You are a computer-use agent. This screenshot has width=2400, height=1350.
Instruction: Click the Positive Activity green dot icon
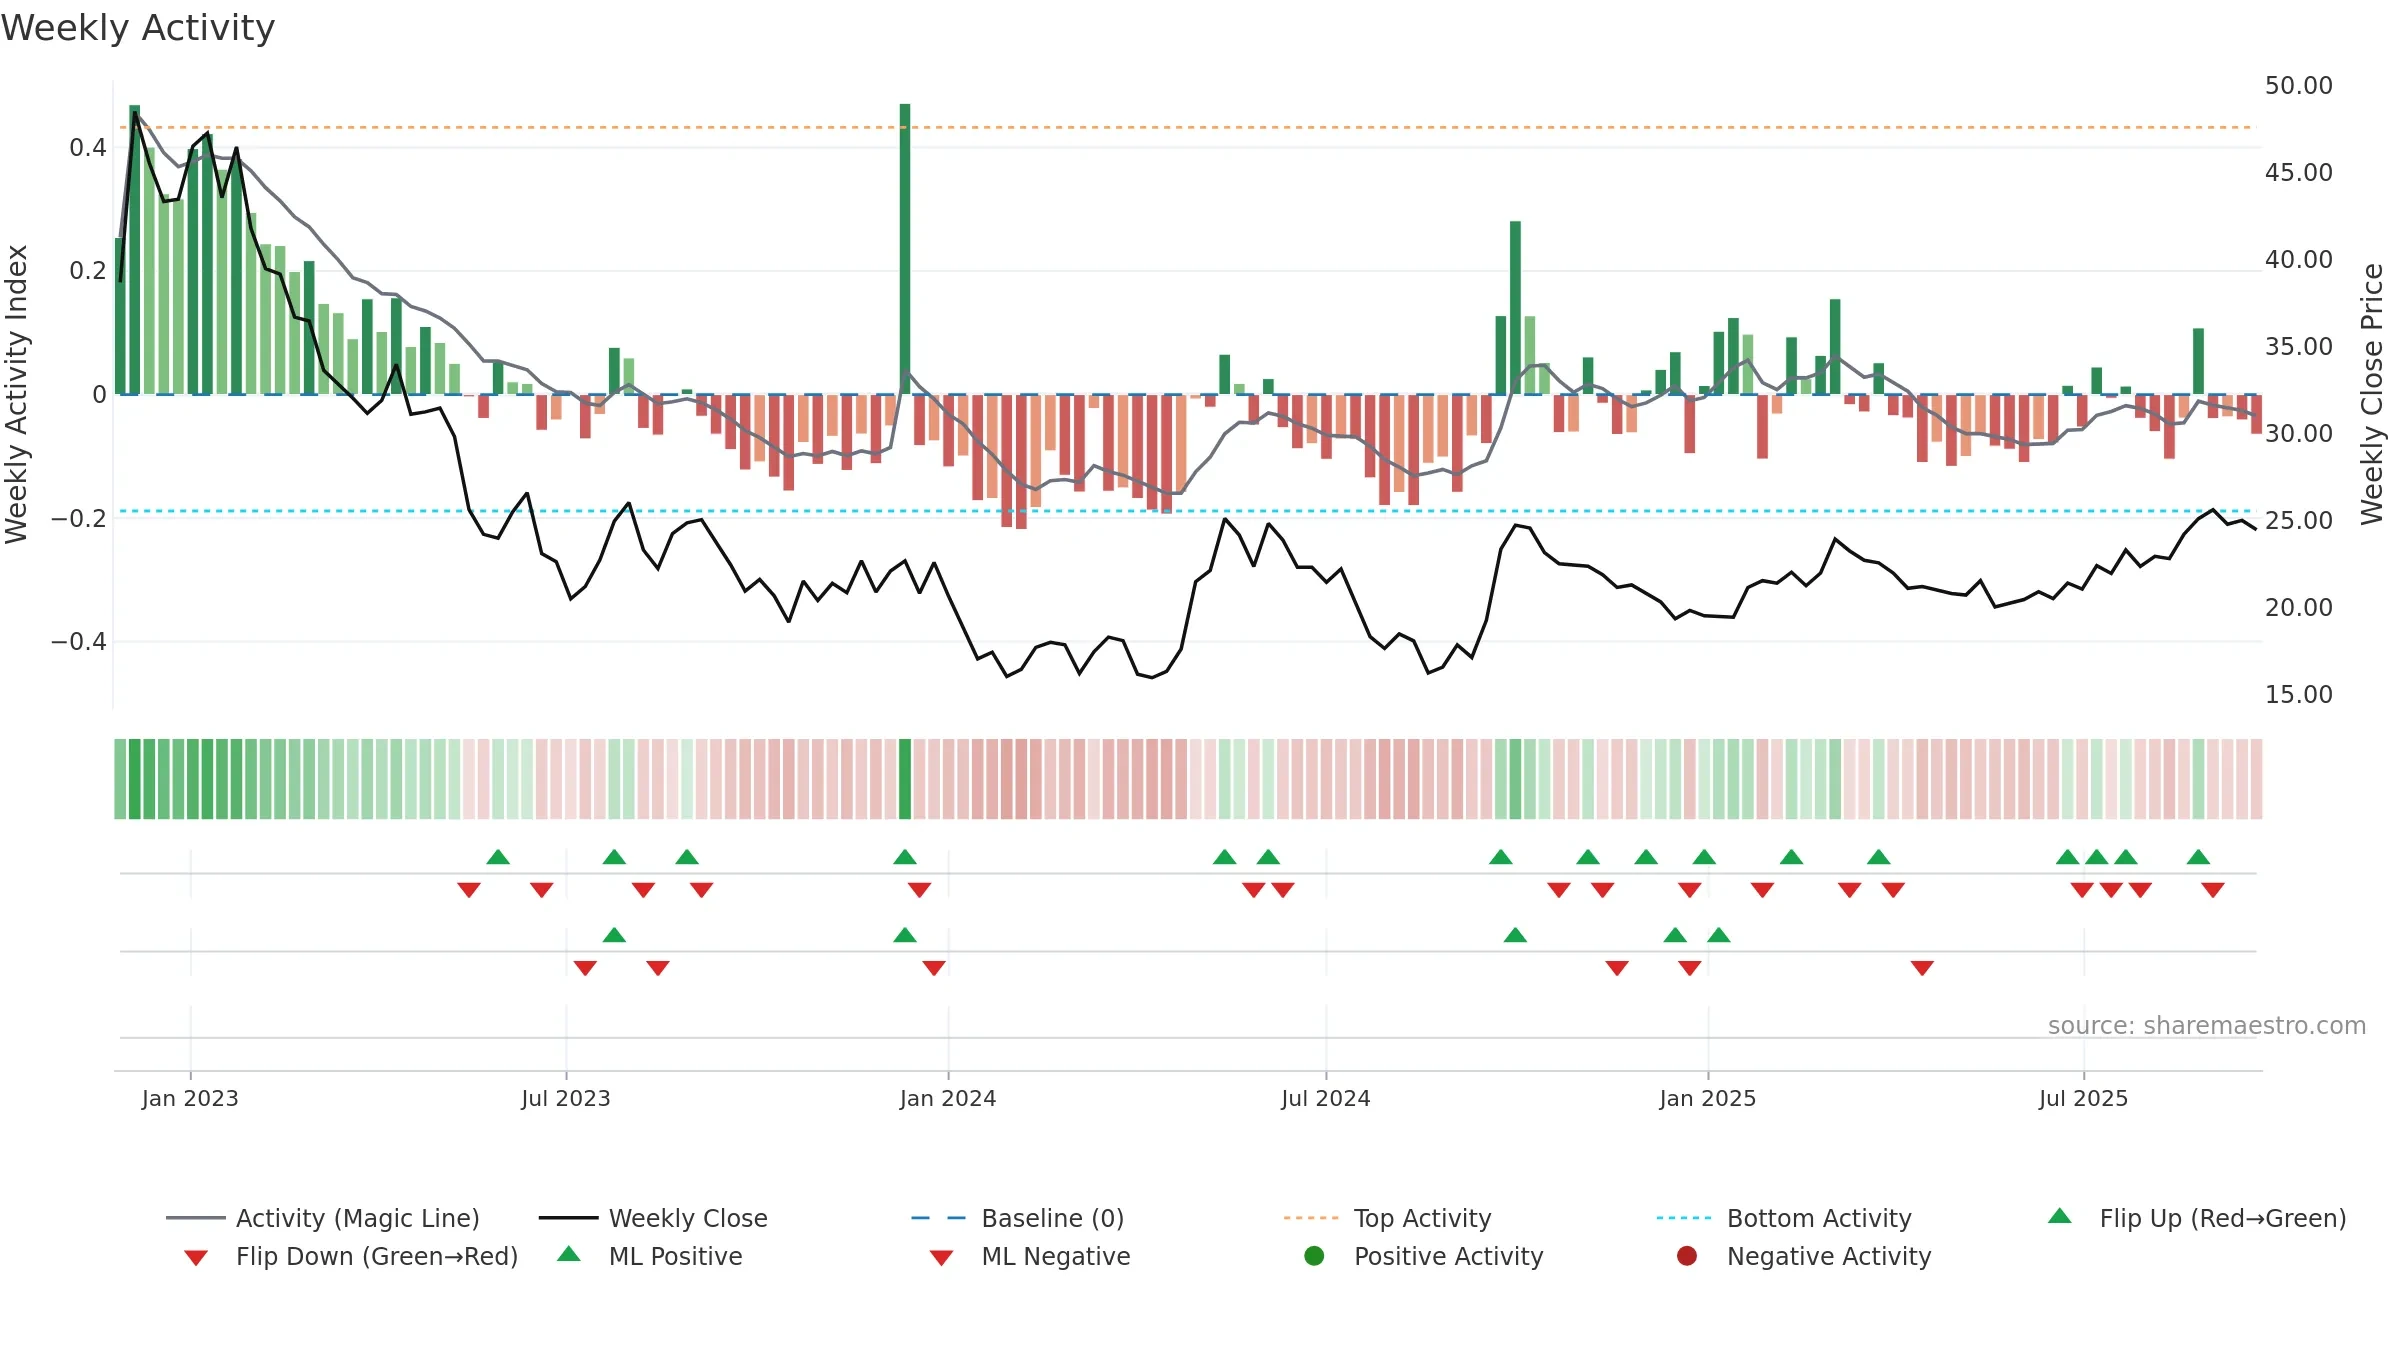coord(1315,1256)
